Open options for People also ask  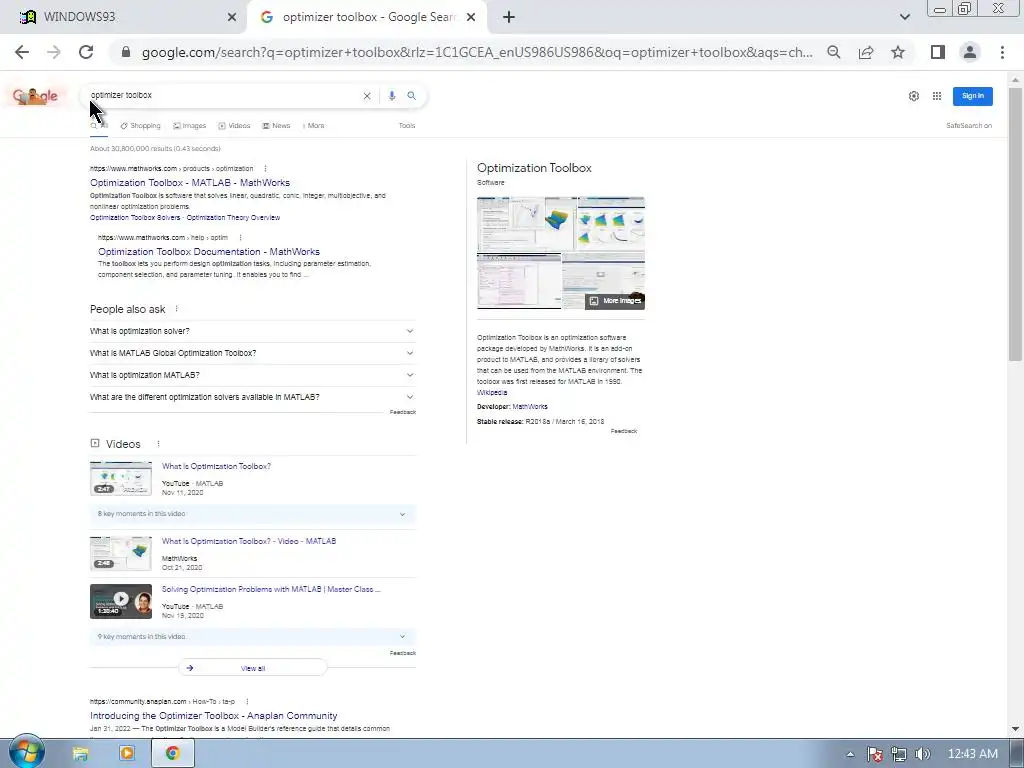point(176,309)
